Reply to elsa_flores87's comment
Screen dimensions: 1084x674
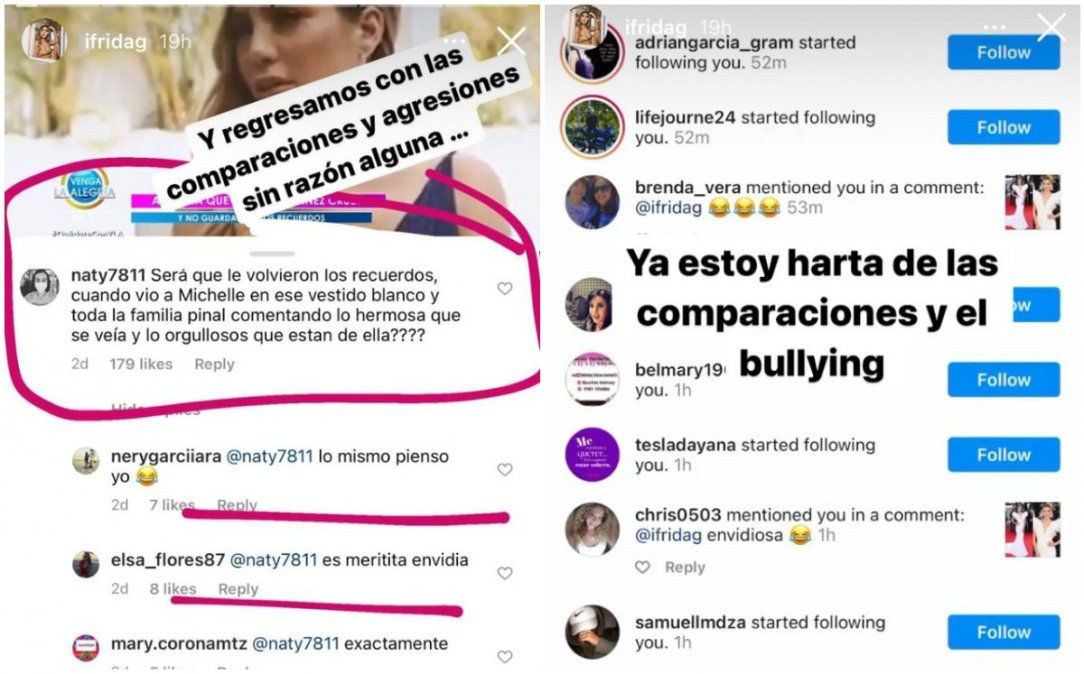[x=238, y=589]
